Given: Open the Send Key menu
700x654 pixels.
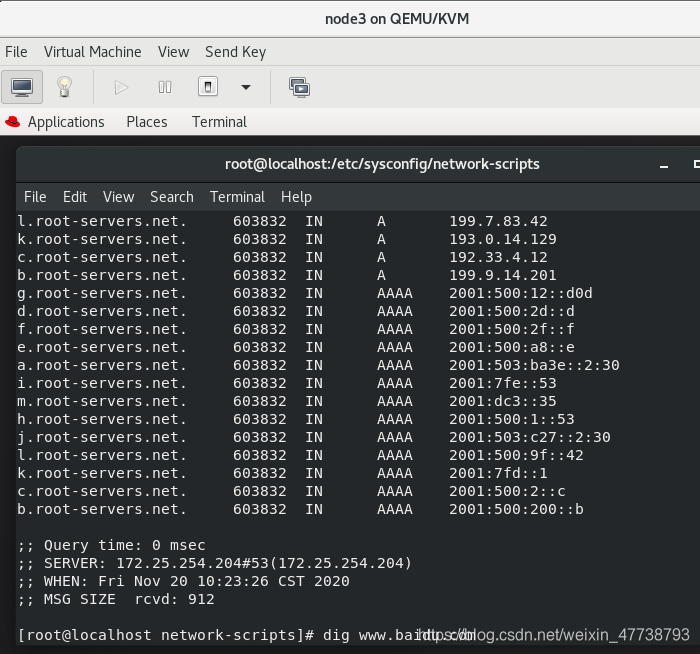Looking at the screenshot, I should click(235, 52).
